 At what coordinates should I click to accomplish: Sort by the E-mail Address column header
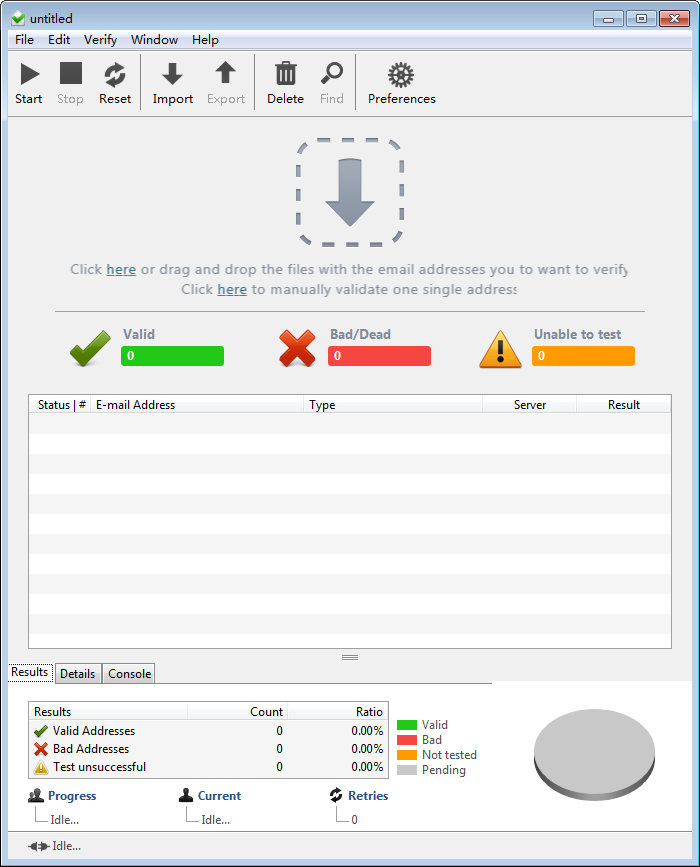click(196, 405)
